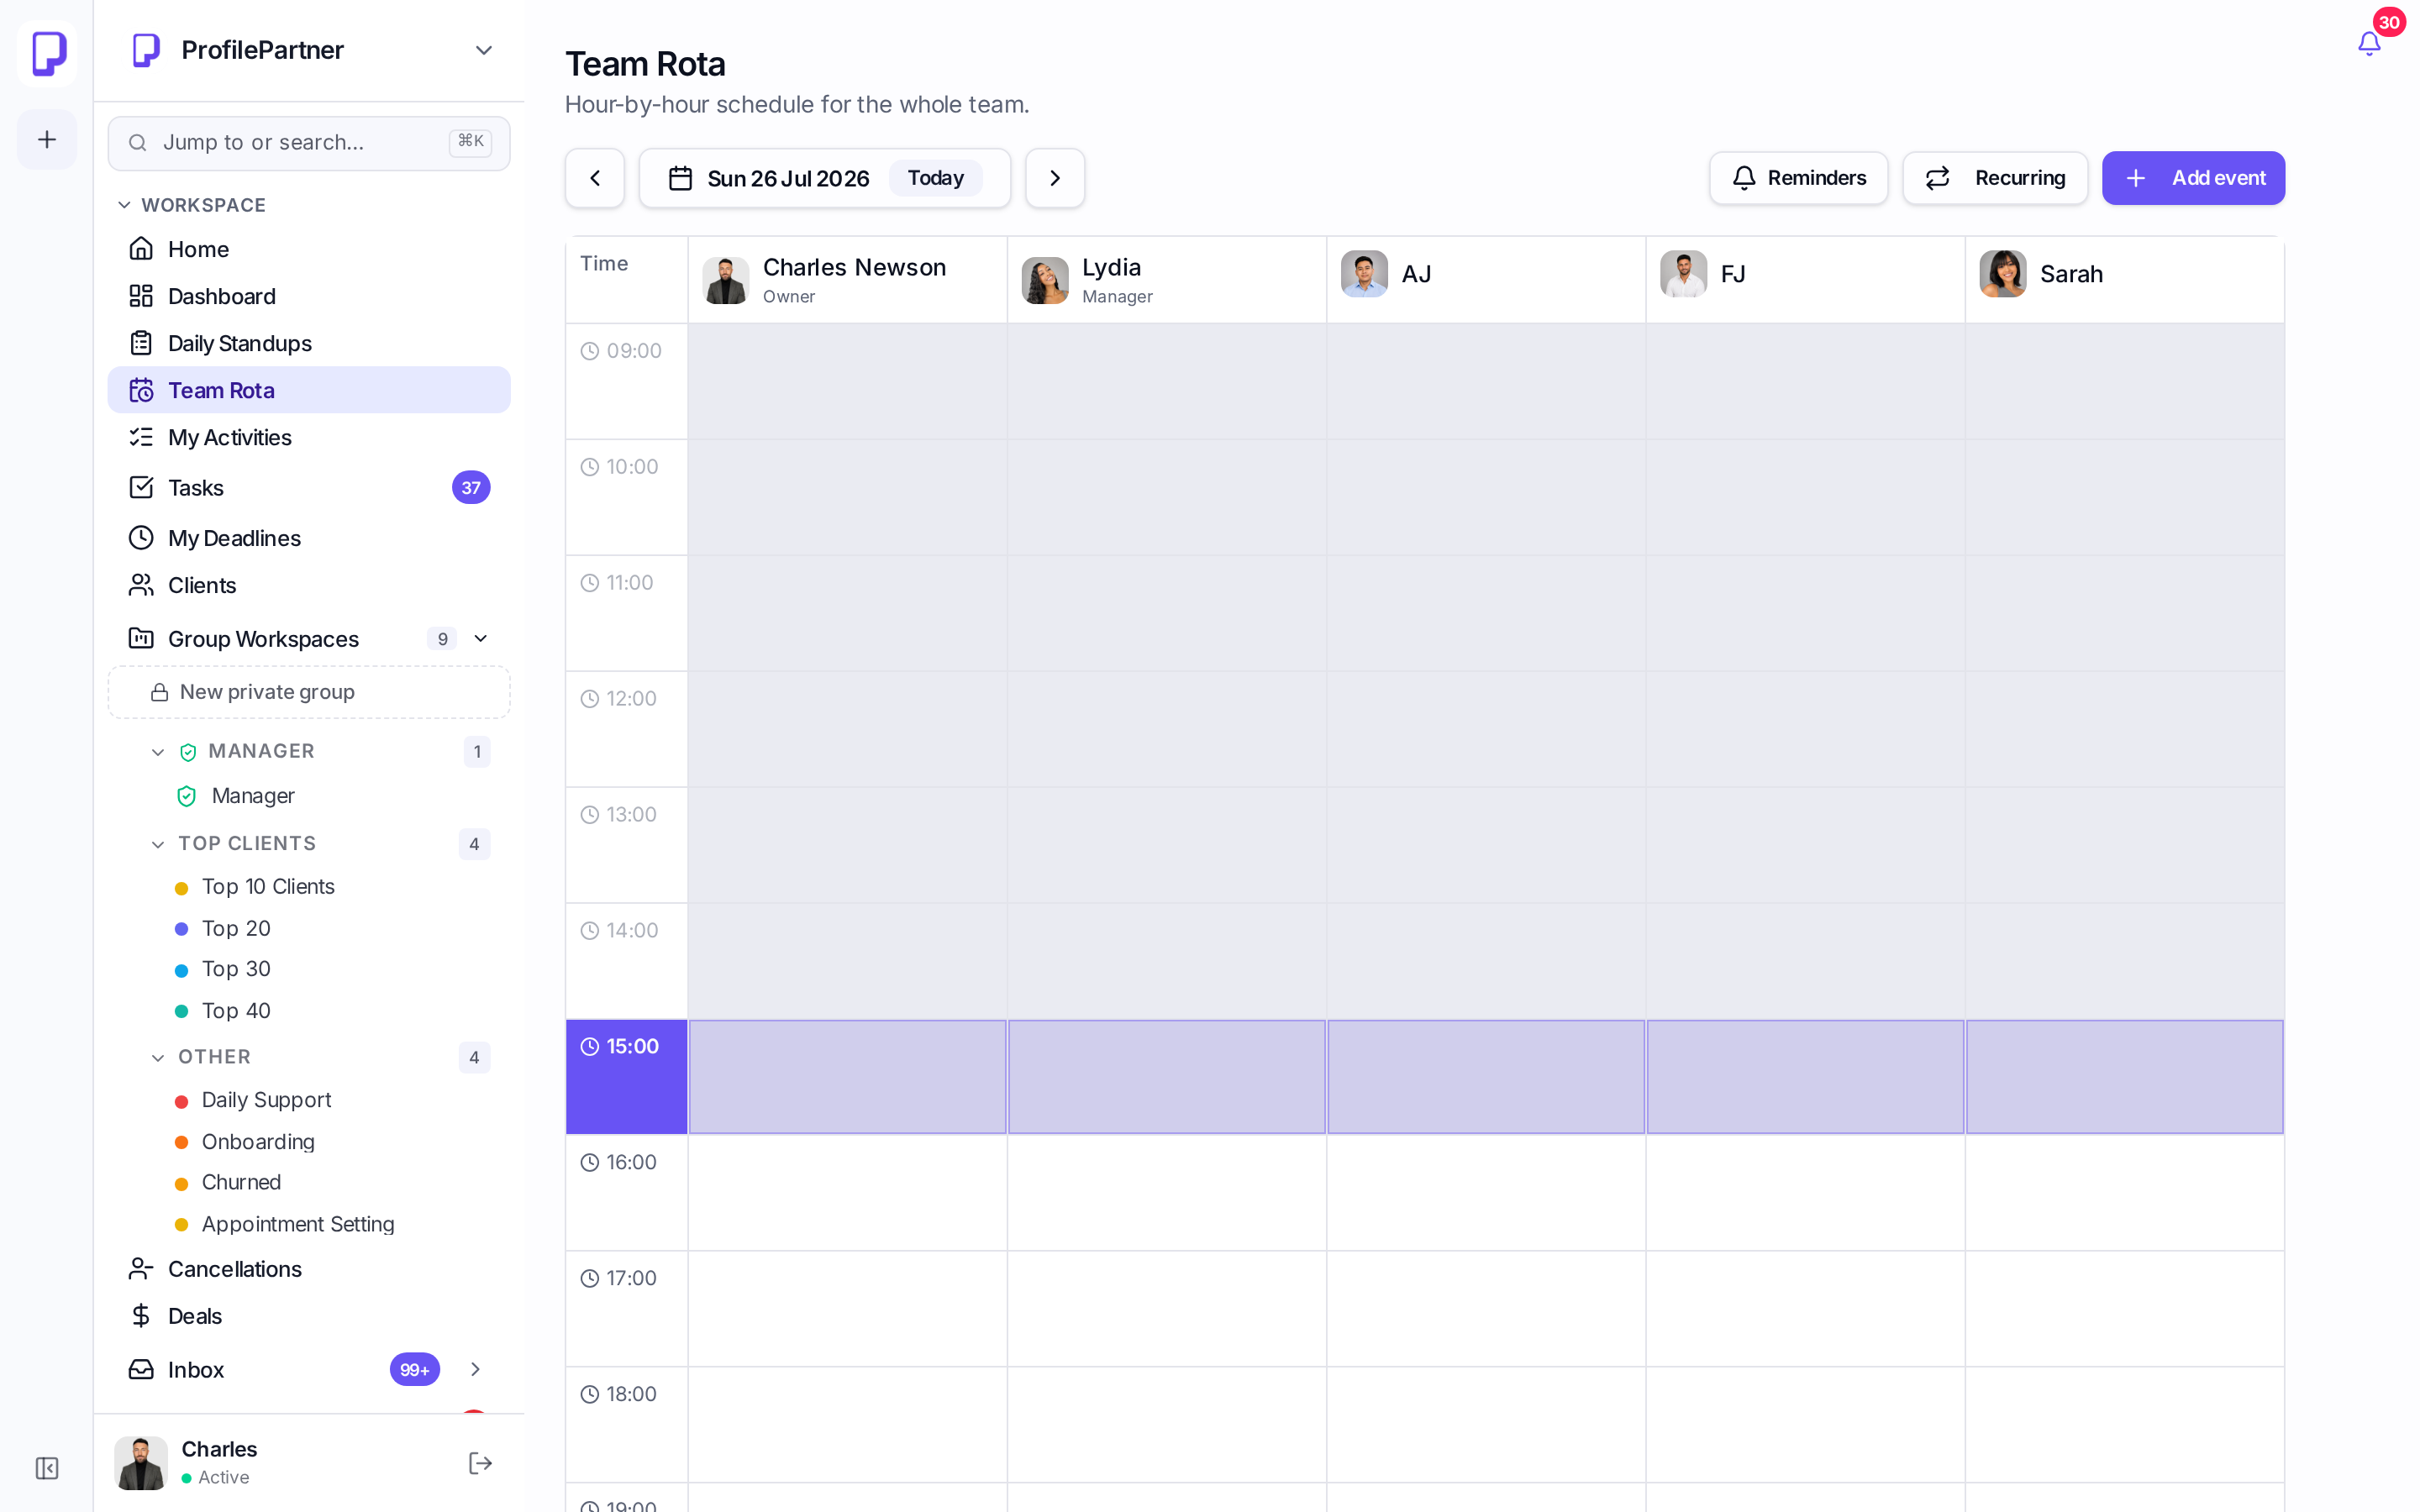2420x1512 pixels.
Task: Click the Today button
Action: [935, 178]
